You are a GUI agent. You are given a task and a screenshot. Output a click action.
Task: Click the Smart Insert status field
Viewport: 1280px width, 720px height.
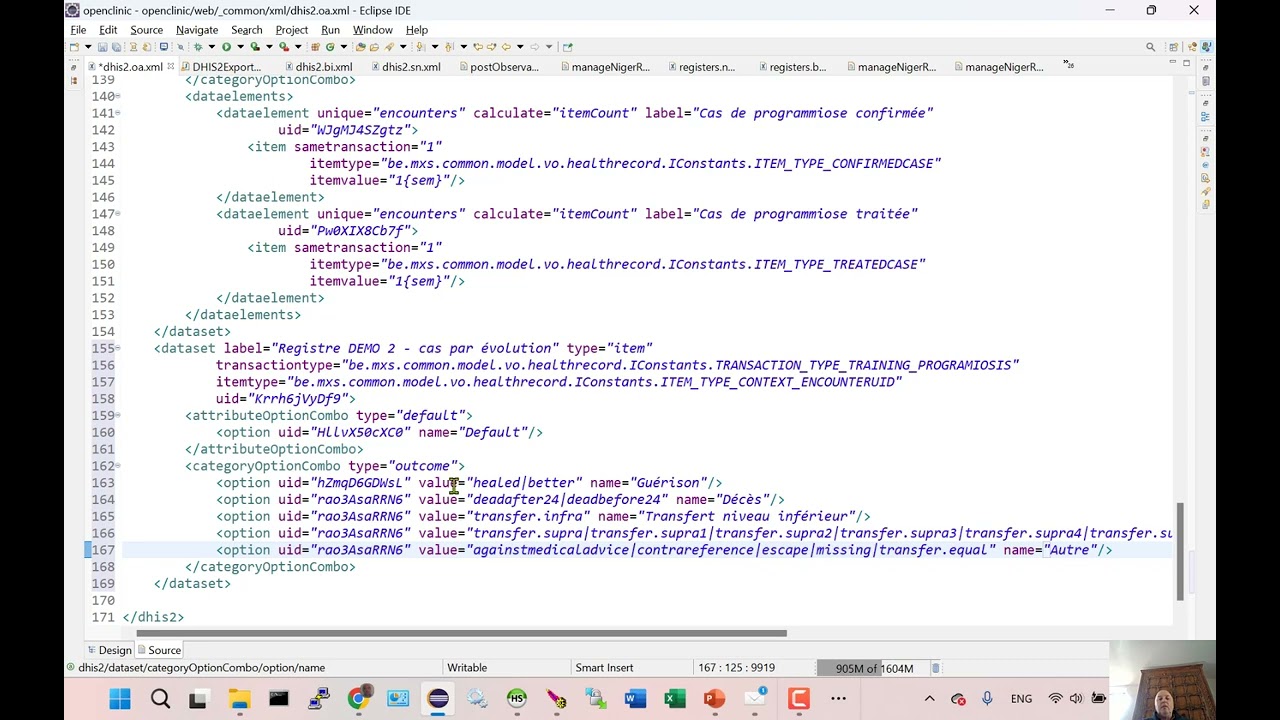click(x=604, y=668)
